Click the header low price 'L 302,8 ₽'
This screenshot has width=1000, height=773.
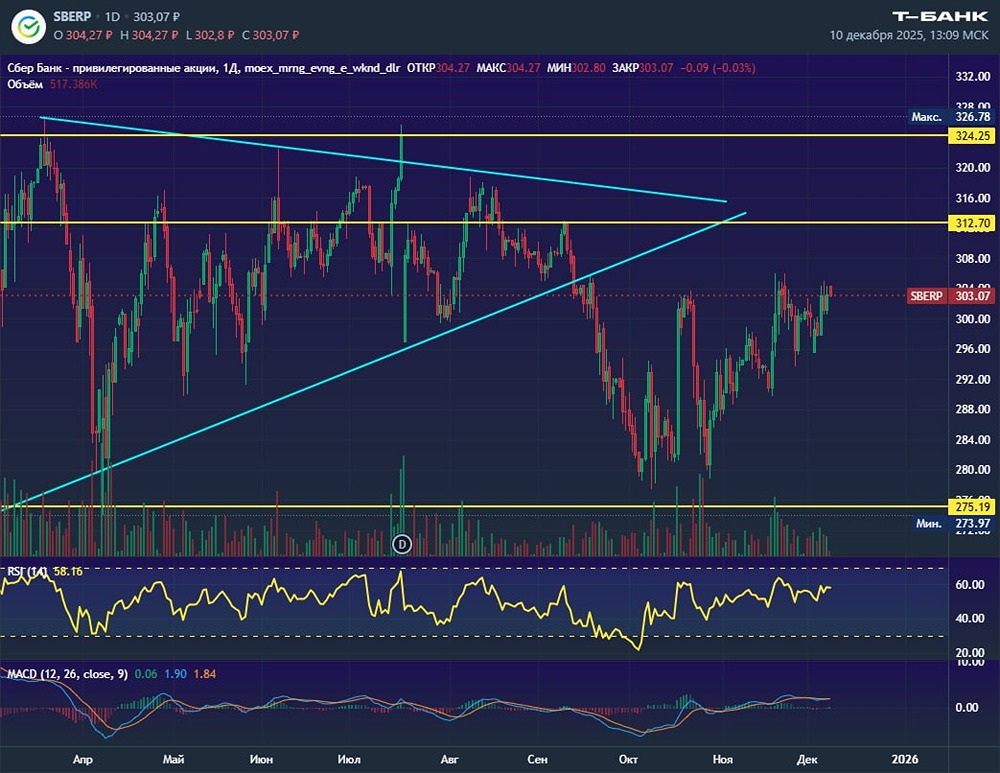pos(210,35)
